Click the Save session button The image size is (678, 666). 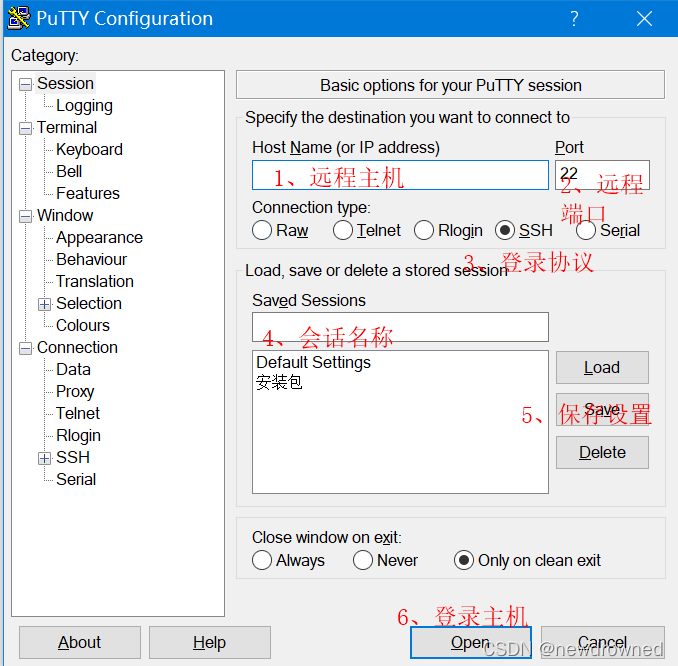[602, 410]
